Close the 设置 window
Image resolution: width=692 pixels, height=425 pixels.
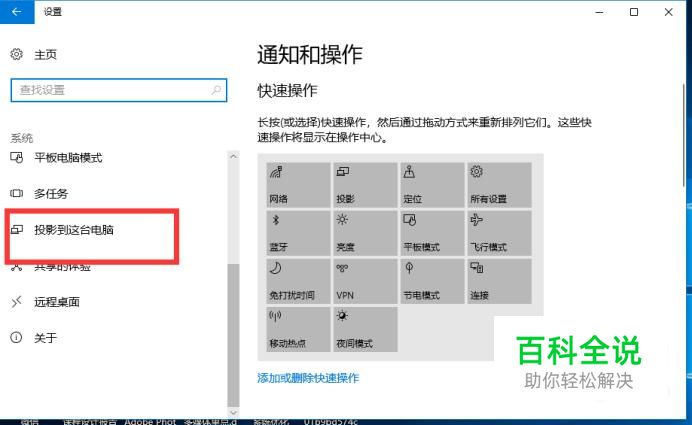[x=669, y=12]
